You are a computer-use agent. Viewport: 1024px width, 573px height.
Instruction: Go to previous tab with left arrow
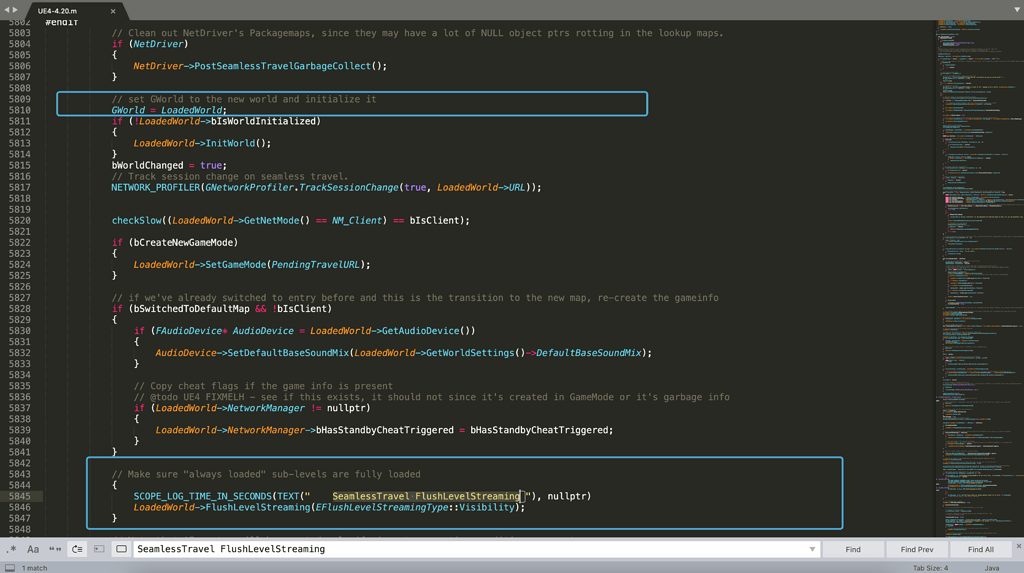tap(7, 10)
